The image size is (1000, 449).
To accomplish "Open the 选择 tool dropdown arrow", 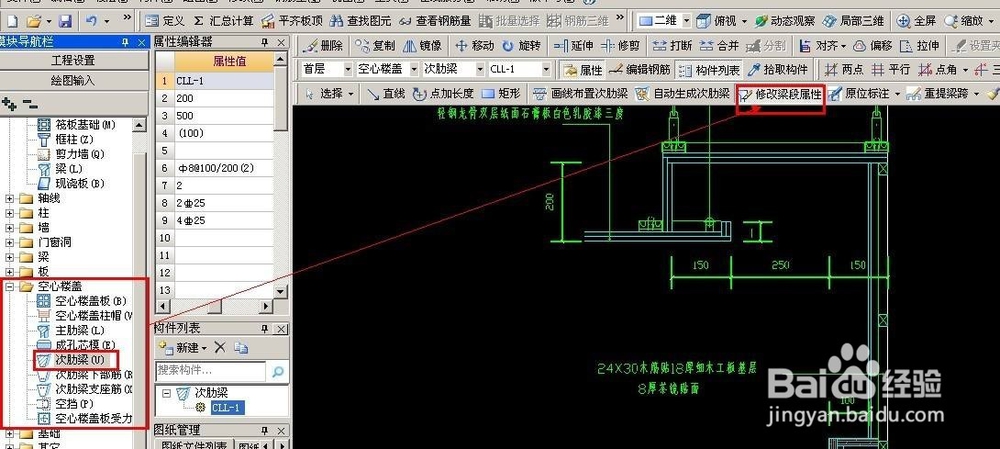I will 351,94.
